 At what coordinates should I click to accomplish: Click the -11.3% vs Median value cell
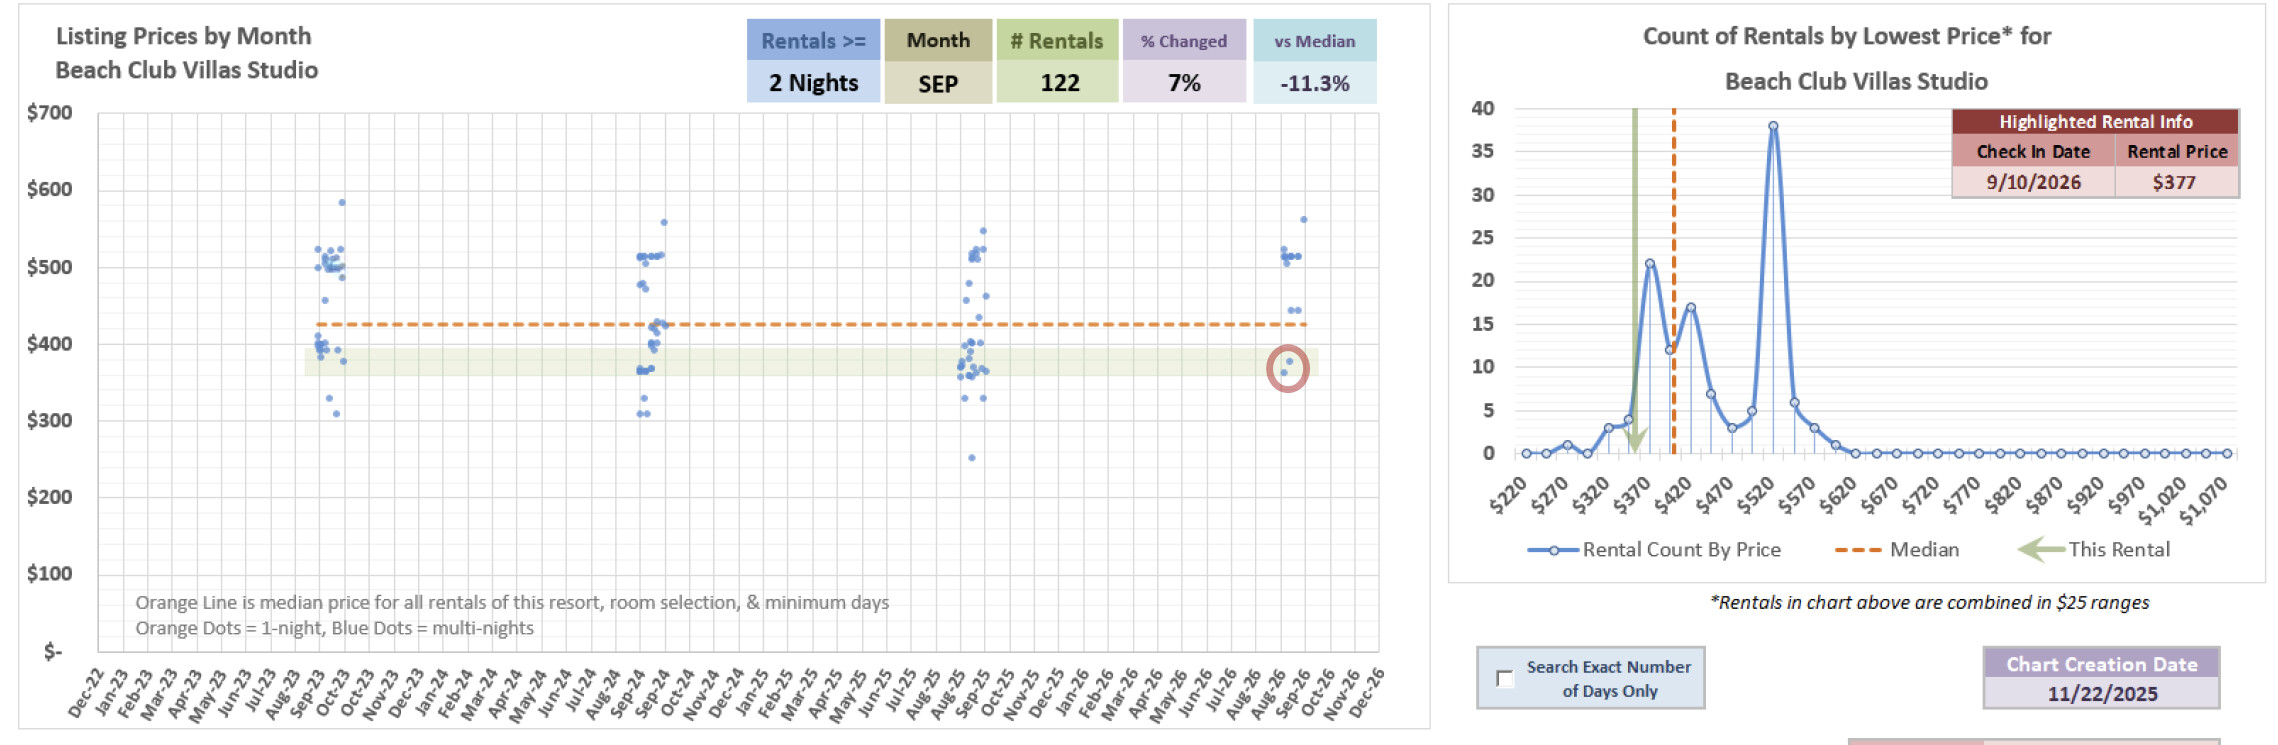coord(1314,84)
